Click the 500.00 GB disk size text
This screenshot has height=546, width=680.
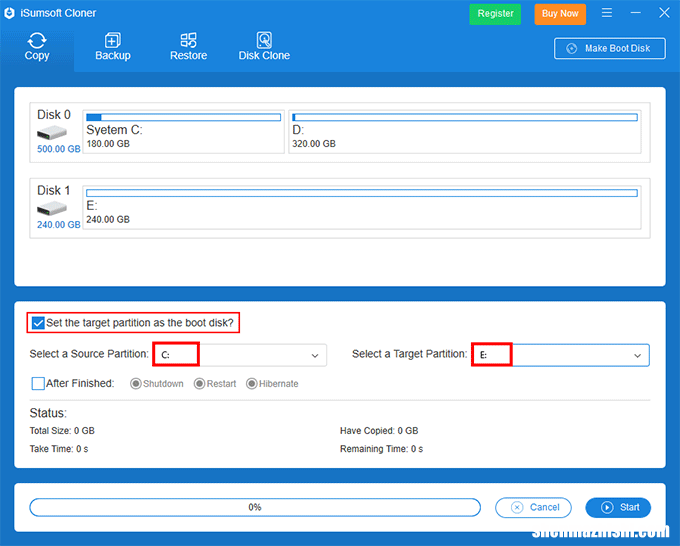pyautogui.click(x=59, y=149)
